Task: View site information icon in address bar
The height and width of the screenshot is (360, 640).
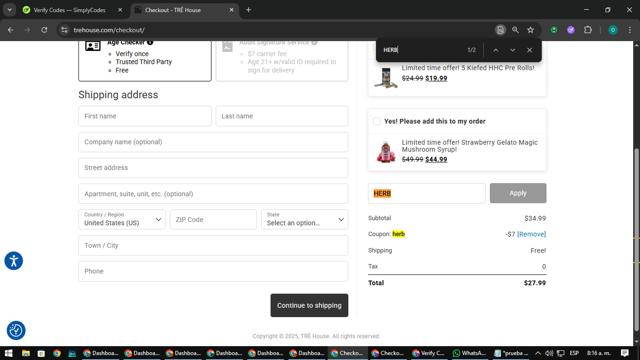Action: (64, 30)
